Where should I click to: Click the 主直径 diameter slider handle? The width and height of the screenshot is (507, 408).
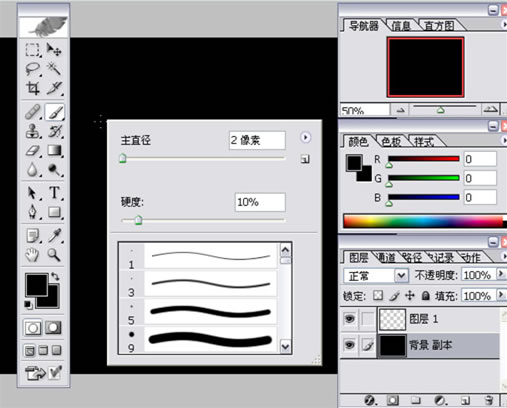point(123,158)
